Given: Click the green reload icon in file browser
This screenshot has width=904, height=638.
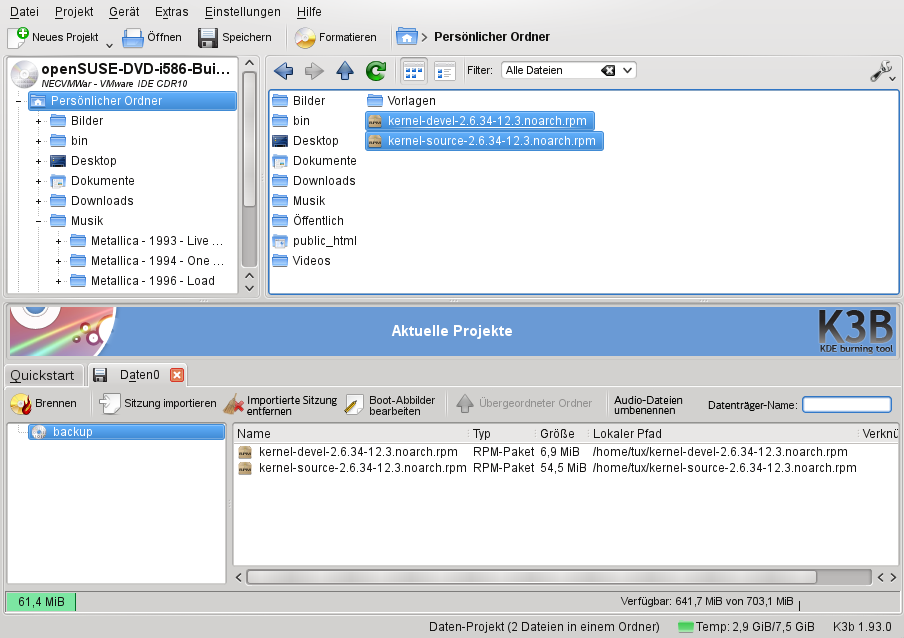Looking at the screenshot, I should [376, 70].
